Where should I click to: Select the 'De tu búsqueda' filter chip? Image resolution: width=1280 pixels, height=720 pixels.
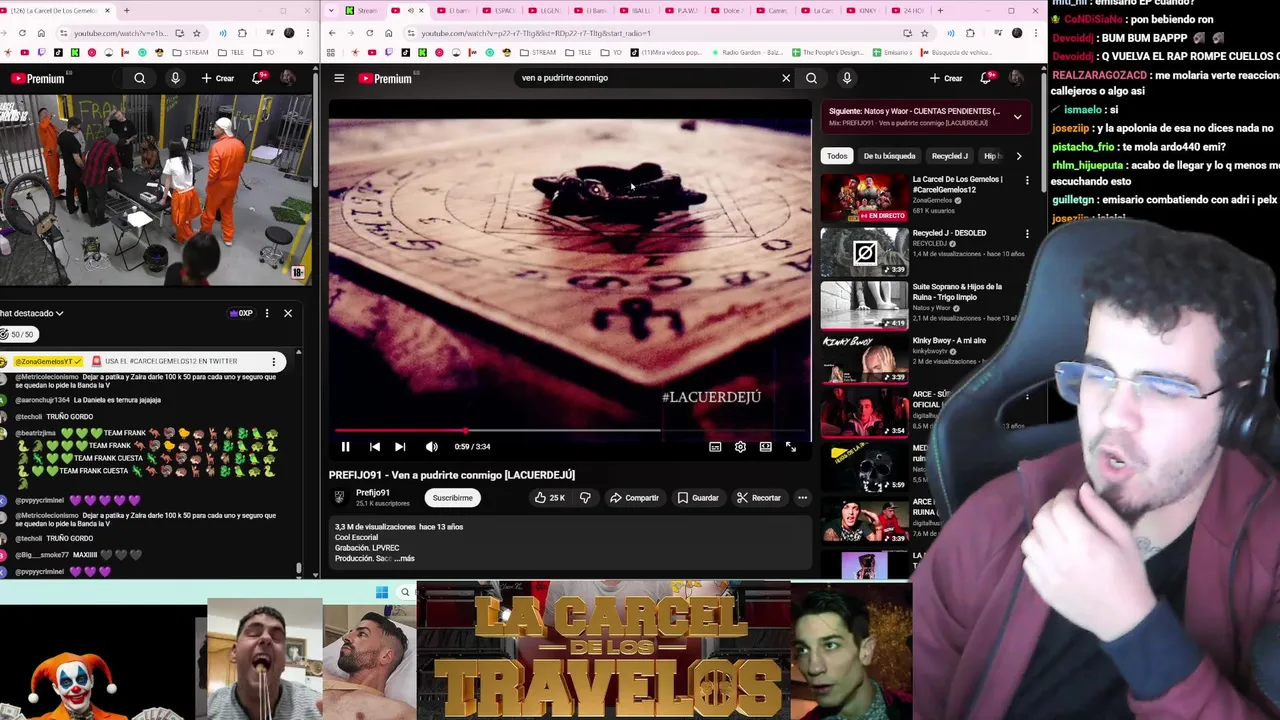tap(889, 156)
